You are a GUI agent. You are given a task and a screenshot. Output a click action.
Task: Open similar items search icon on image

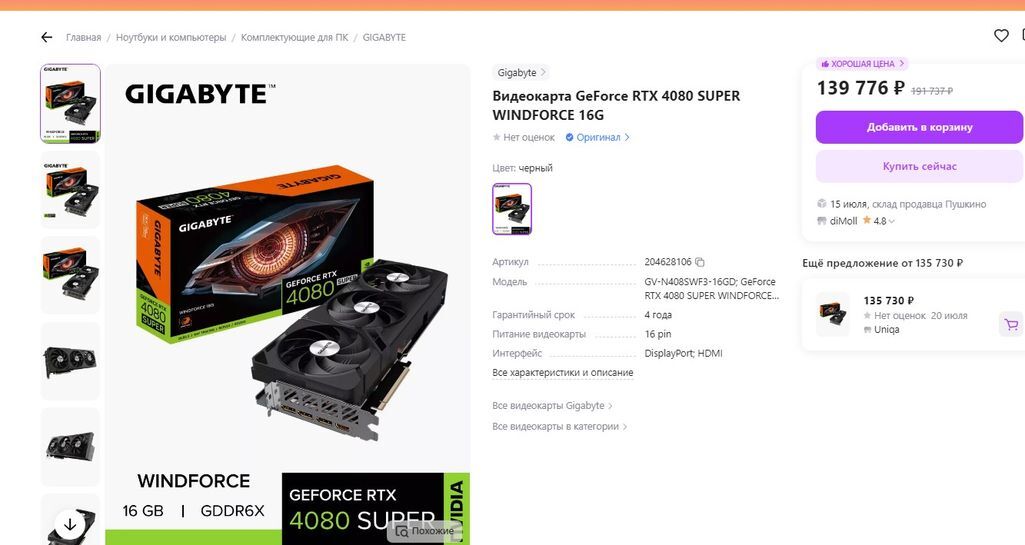coord(401,531)
